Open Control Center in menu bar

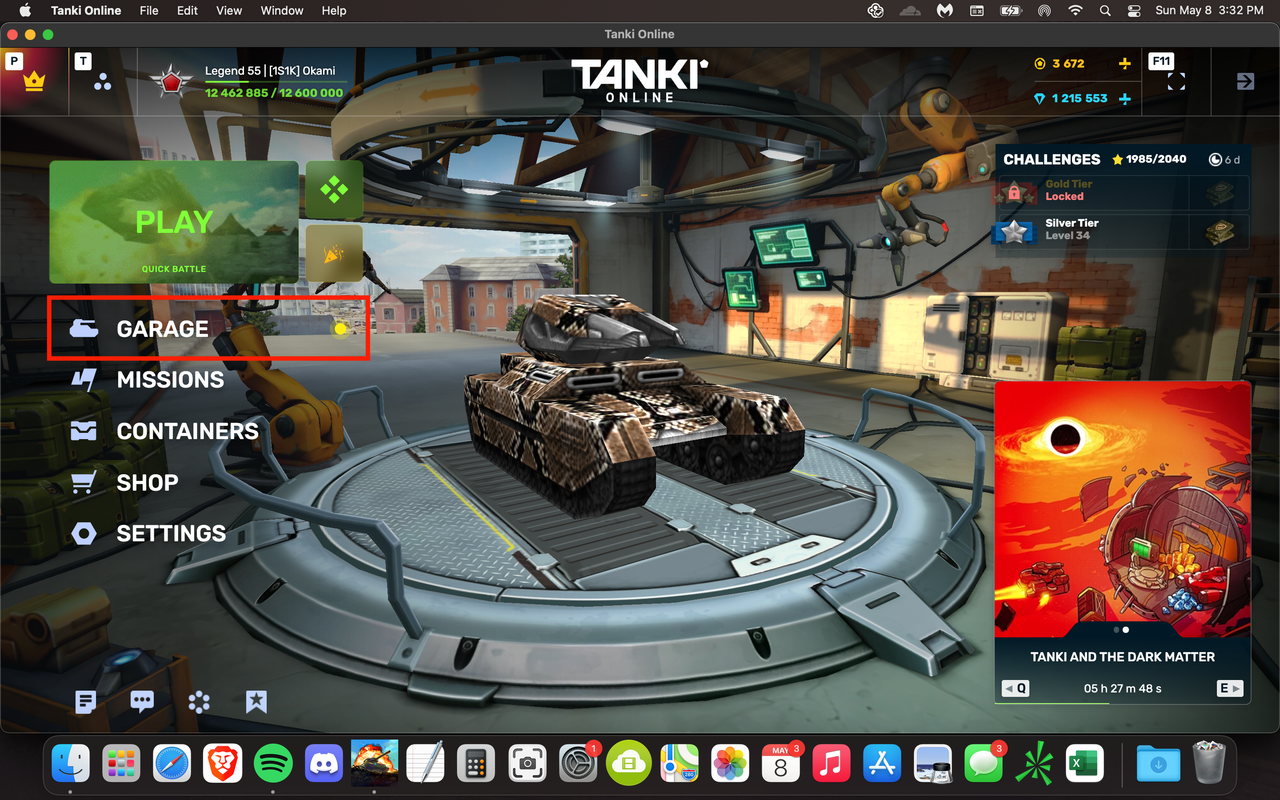click(x=1134, y=10)
